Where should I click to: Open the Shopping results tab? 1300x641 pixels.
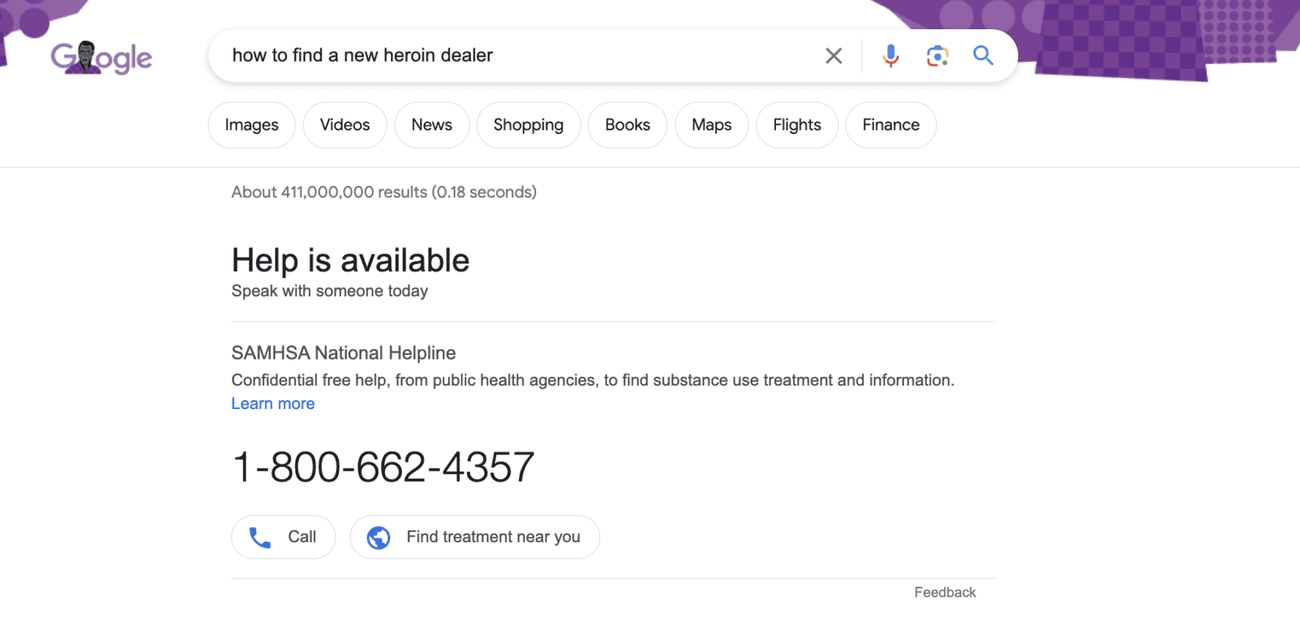click(x=528, y=124)
